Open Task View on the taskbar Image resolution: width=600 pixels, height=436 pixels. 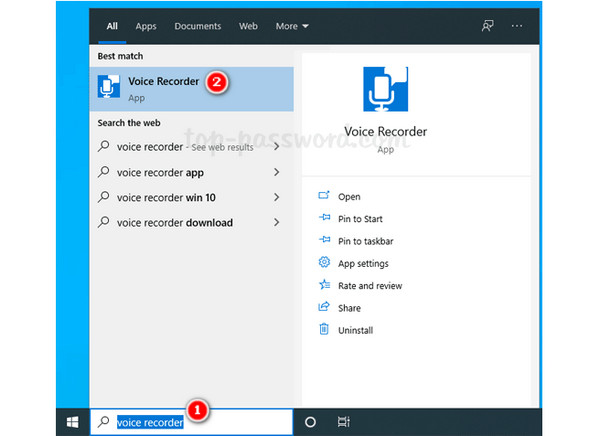344,422
